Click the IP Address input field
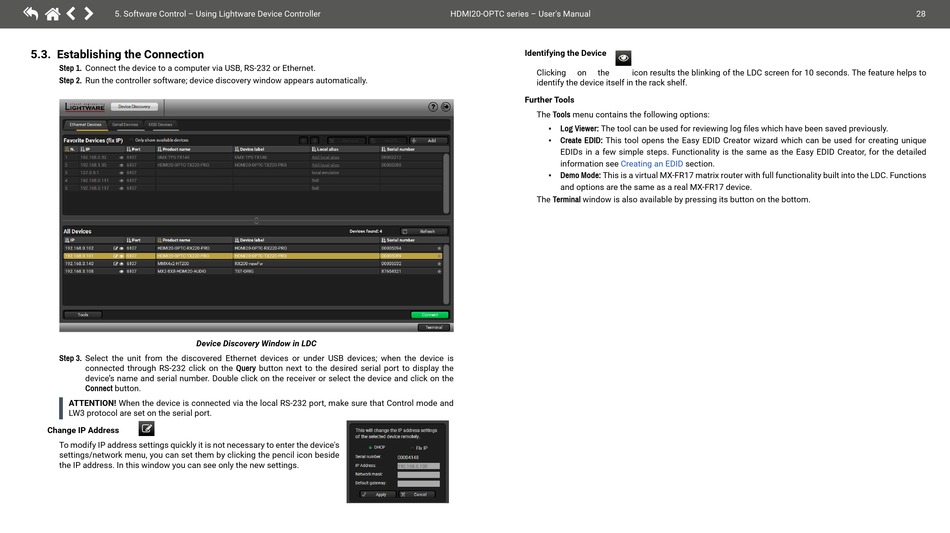 419,466
